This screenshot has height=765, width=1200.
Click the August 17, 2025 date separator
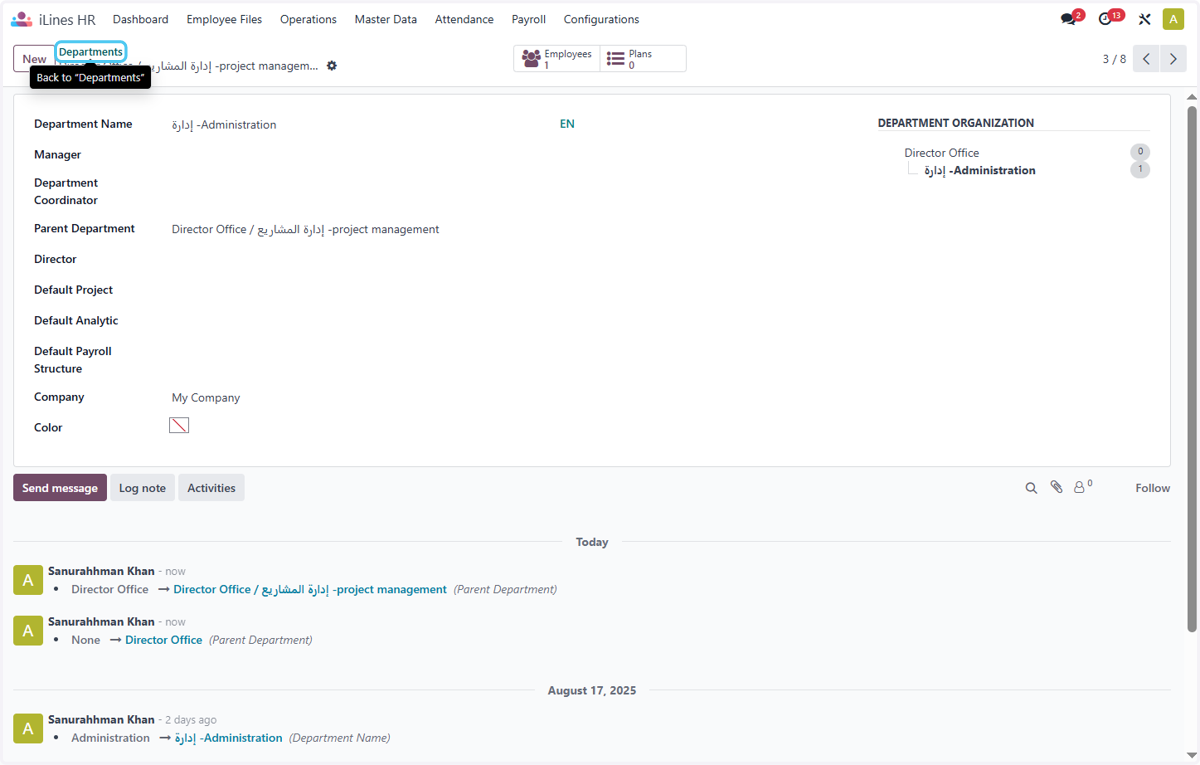click(x=592, y=690)
